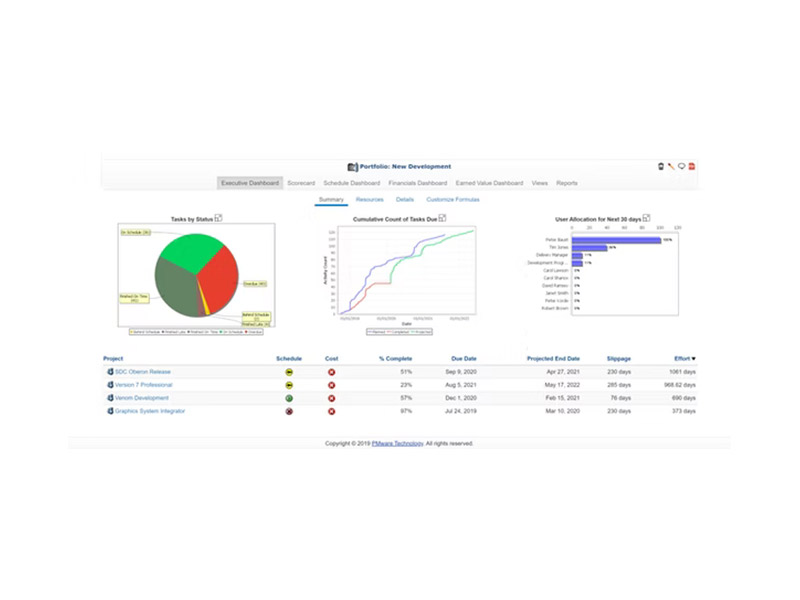The height and width of the screenshot is (600, 800).
Task: Open the help icon in the top-right corner
Action: tap(682, 166)
